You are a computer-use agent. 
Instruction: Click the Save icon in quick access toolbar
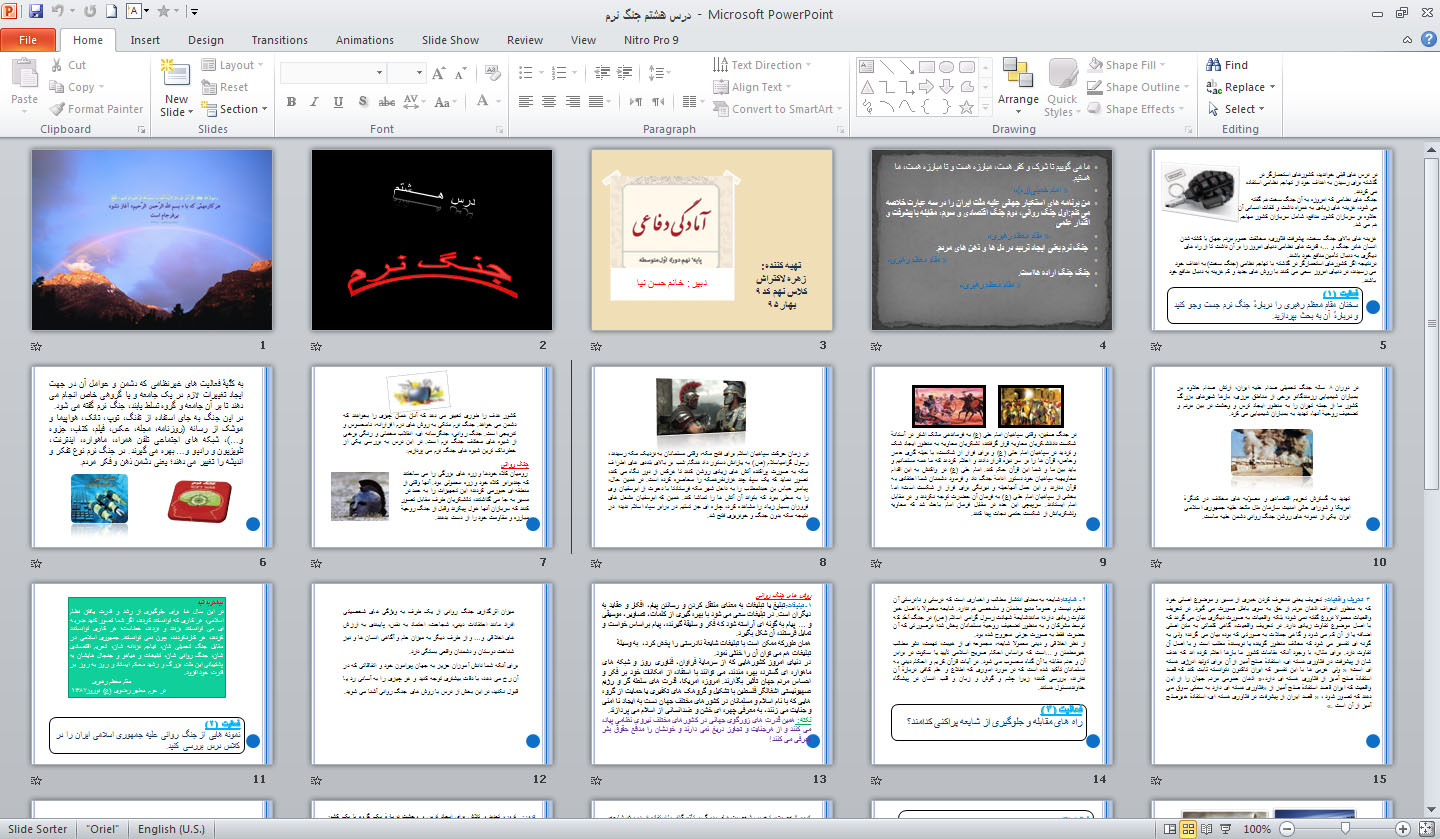(36, 13)
